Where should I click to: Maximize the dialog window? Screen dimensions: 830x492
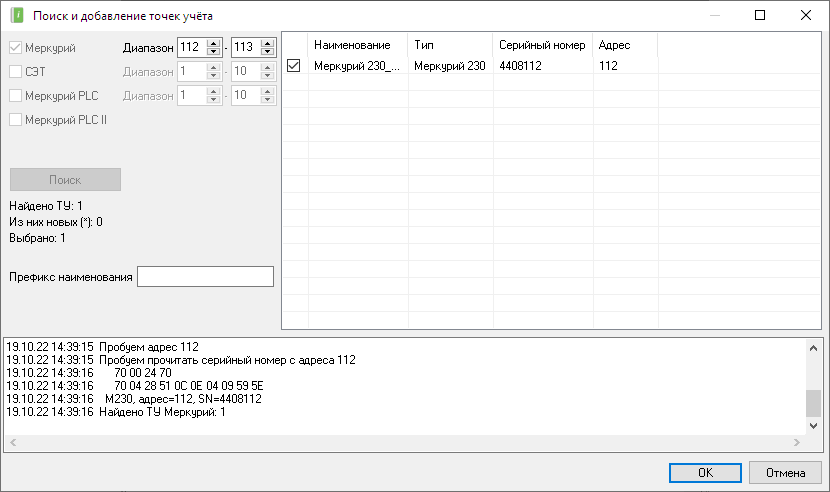pyautogui.click(x=760, y=15)
